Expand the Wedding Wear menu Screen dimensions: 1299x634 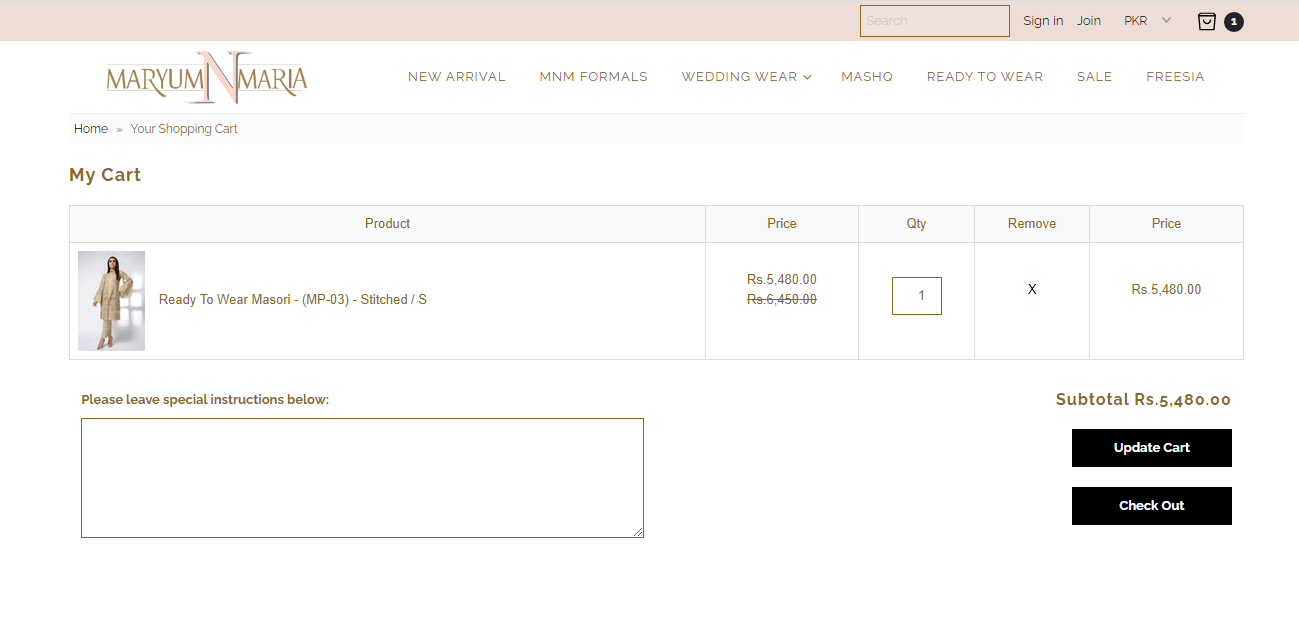coord(746,77)
